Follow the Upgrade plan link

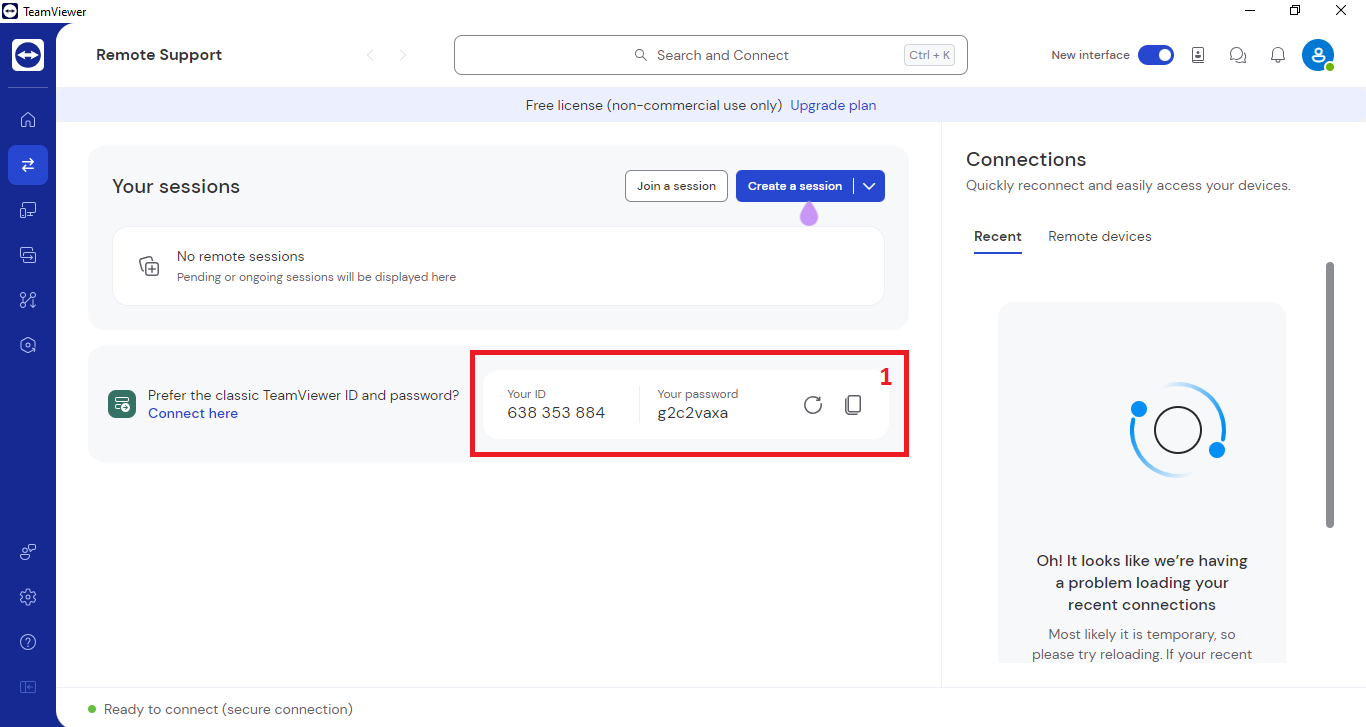click(833, 105)
